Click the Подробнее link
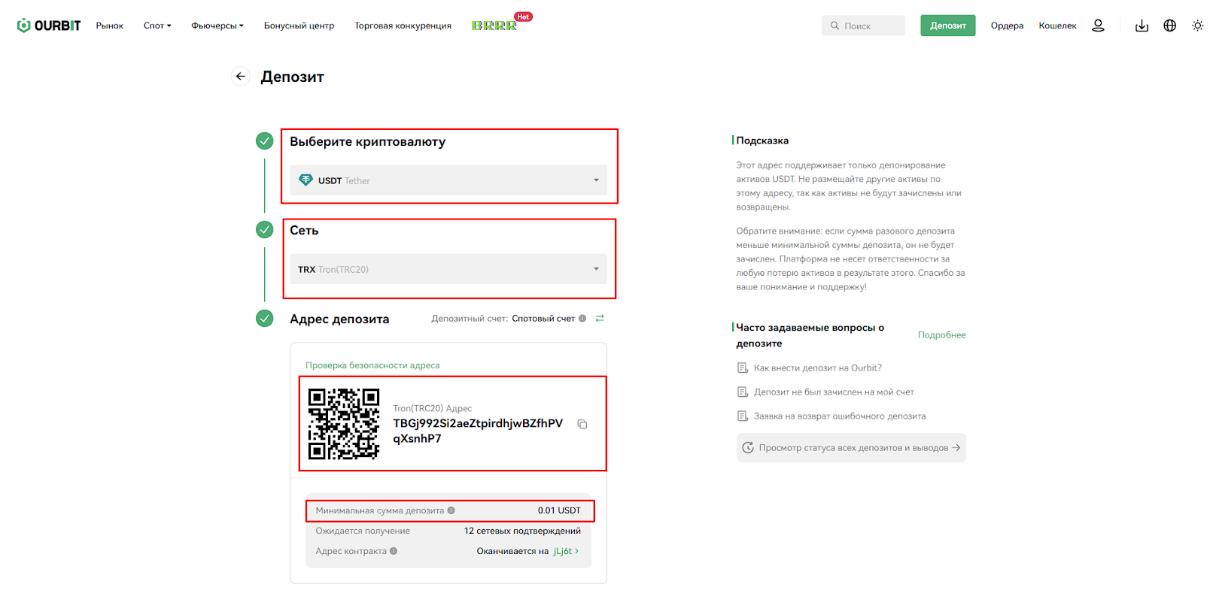 pyautogui.click(x=942, y=335)
